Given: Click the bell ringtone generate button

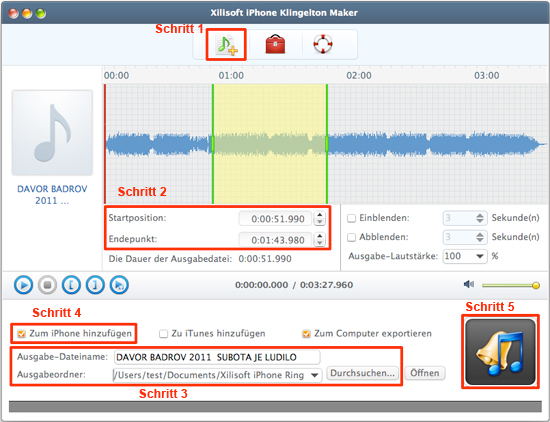Looking at the screenshot, I should (x=500, y=352).
